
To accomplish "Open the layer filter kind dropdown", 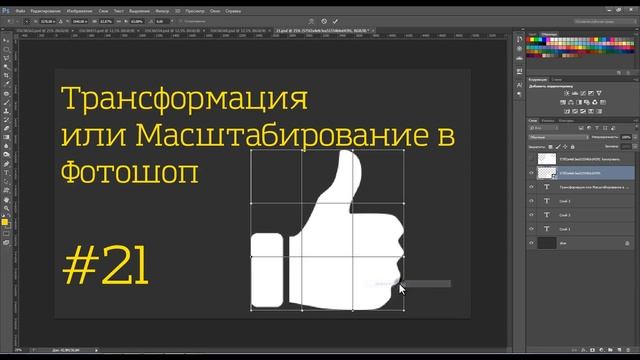I will tap(544, 128).
